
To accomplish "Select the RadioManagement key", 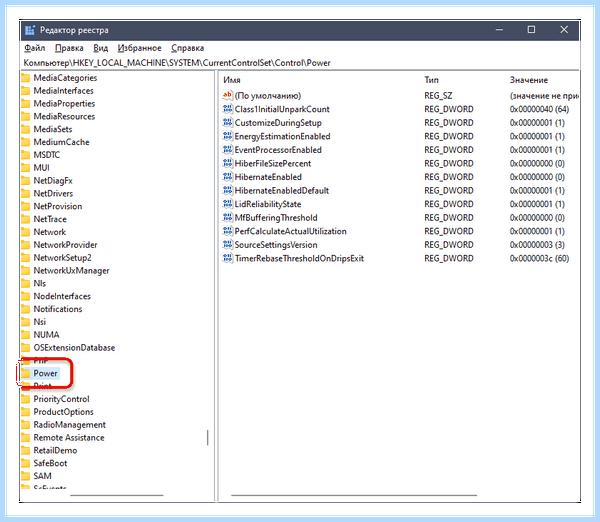I will click(x=70, y=425).
